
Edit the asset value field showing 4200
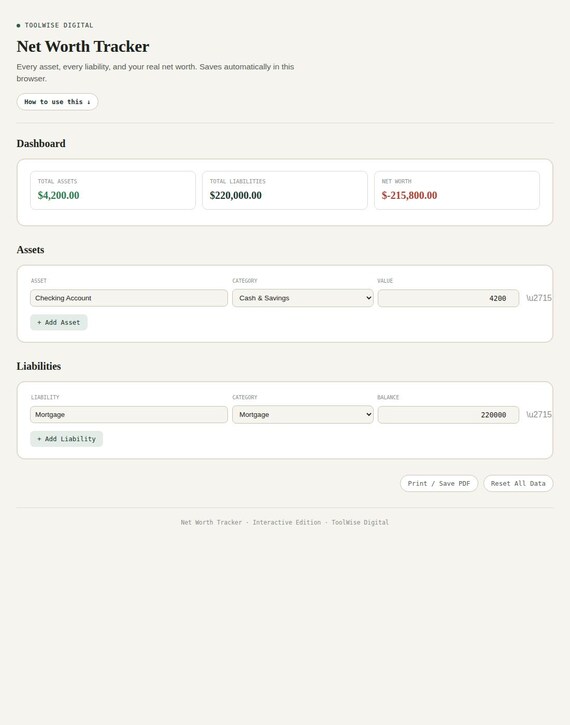pyautogui.click(x=448, y=298)
